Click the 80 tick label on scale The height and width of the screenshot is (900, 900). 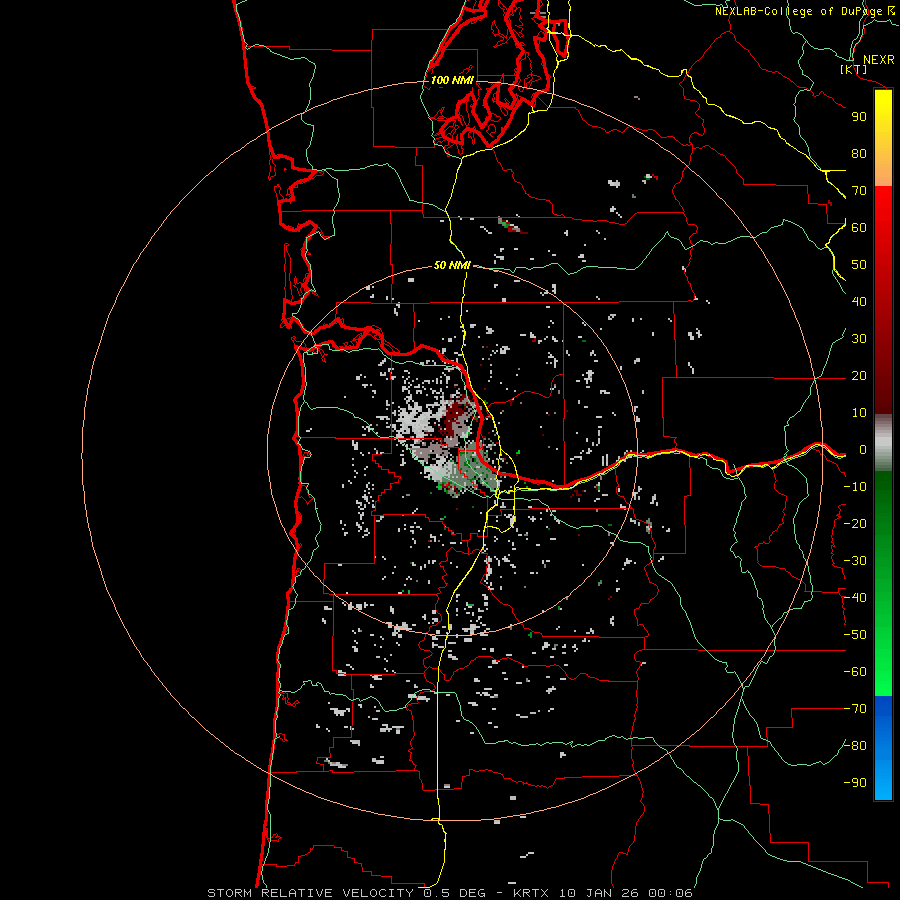point(859,154)
